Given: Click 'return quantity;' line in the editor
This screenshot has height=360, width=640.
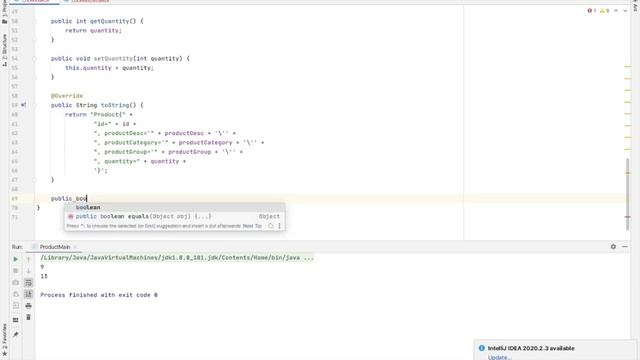Looking at the screenshot, I should click(x=93, y=31).
